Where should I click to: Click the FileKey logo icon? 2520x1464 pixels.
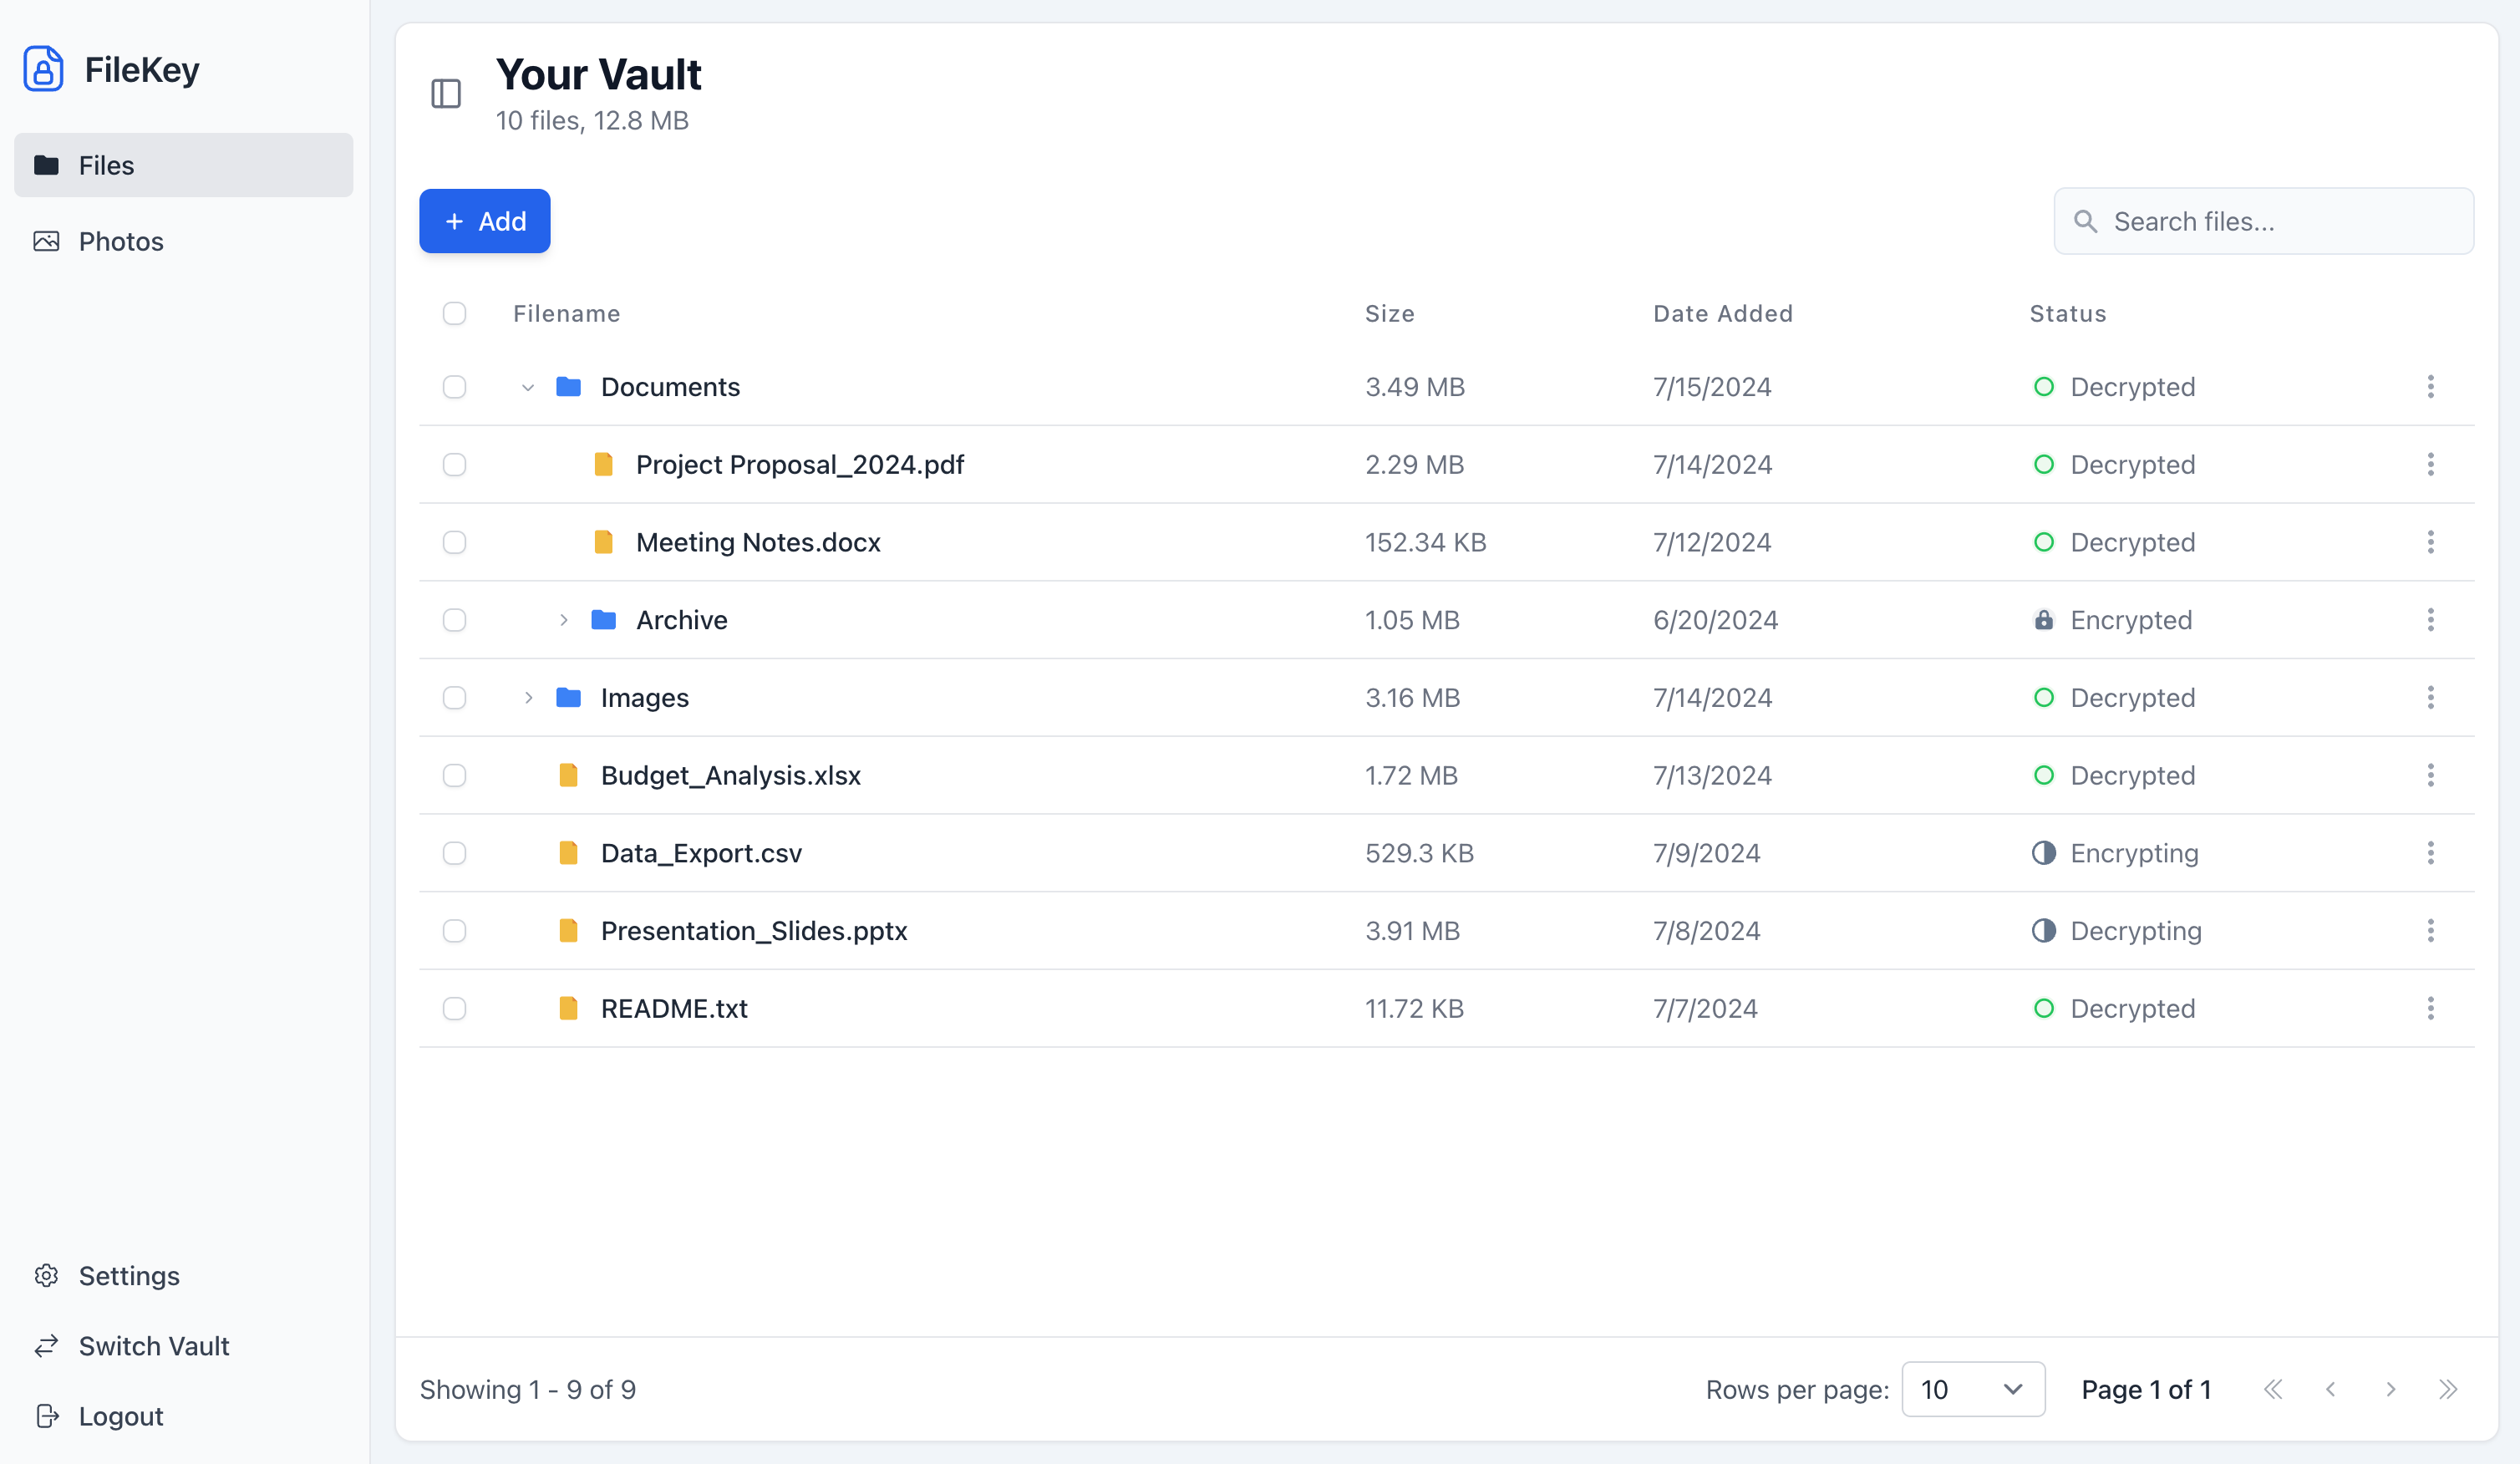[43, 69]
